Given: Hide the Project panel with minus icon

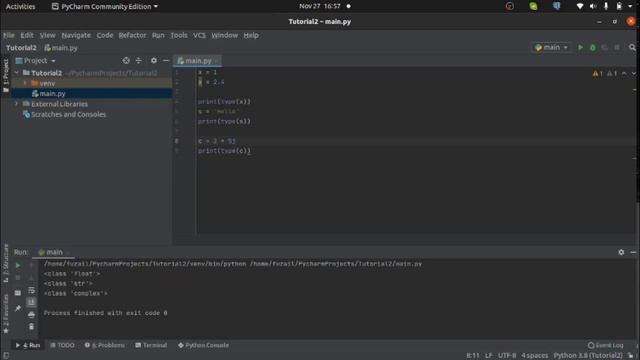Looking at the screenshot, I should click(166, 60).
